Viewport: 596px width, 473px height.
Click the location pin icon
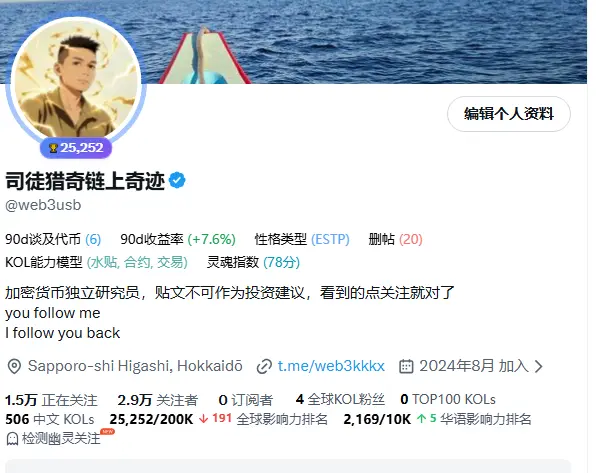(14, 367)
